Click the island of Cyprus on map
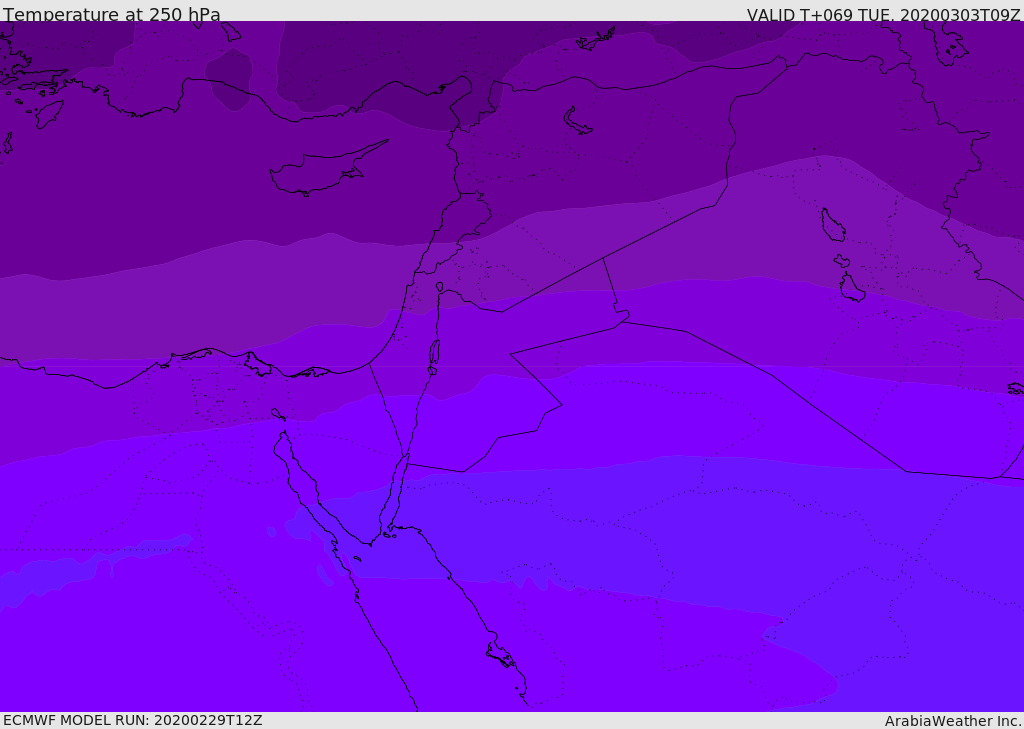The image size is (1024, 729). tap(327, 170)
